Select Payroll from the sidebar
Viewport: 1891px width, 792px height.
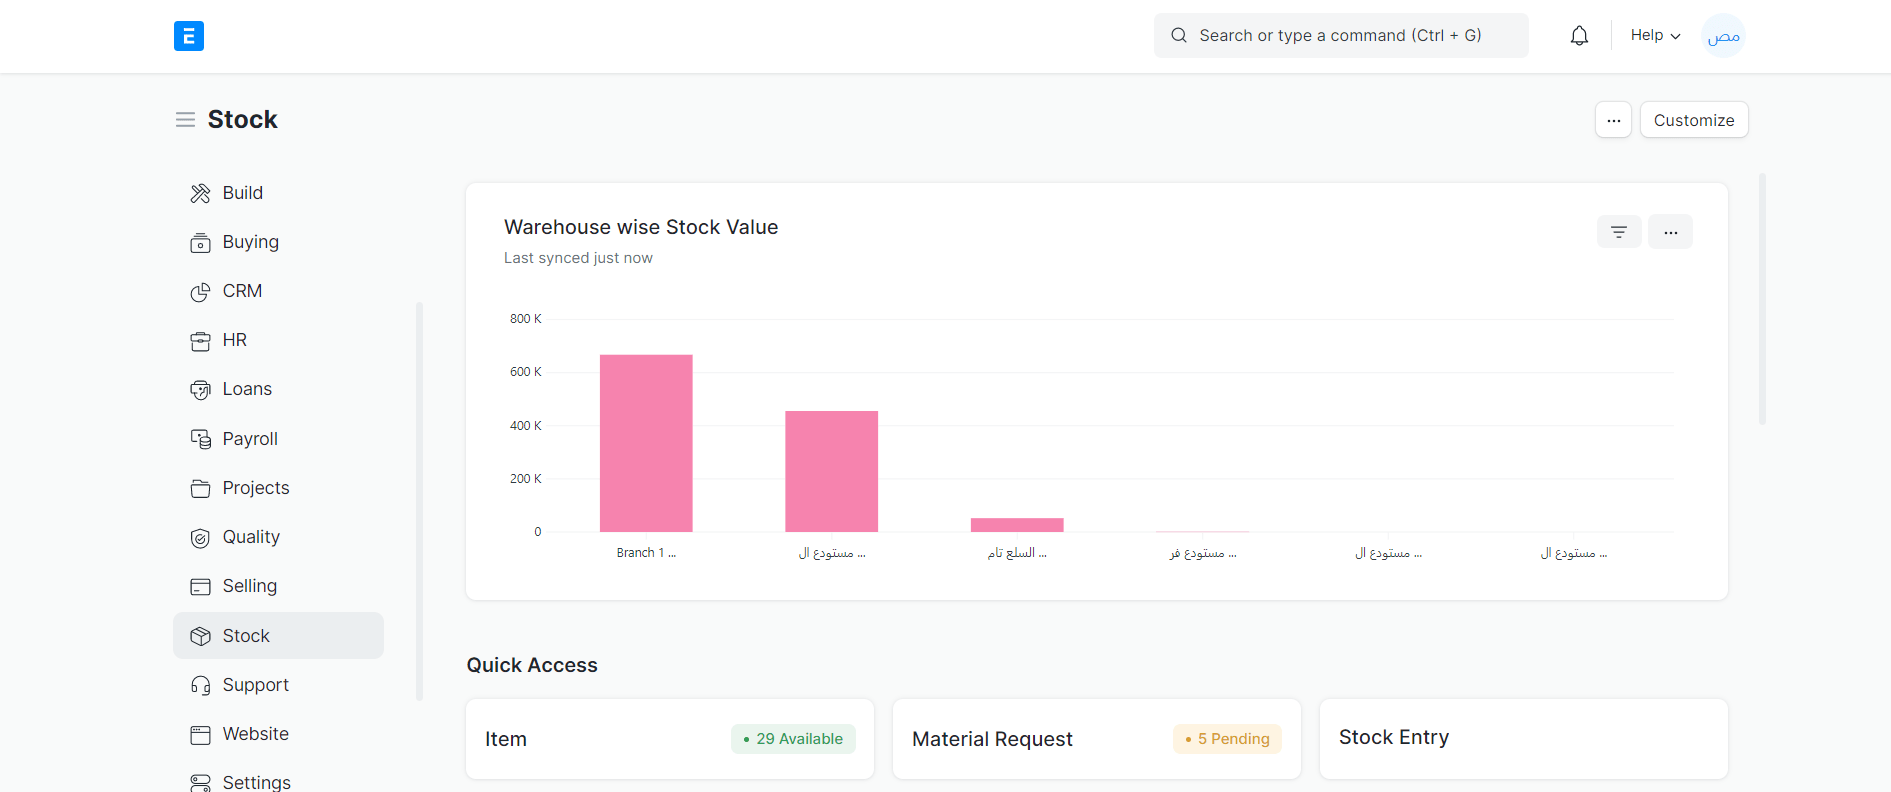pos(249,439)
